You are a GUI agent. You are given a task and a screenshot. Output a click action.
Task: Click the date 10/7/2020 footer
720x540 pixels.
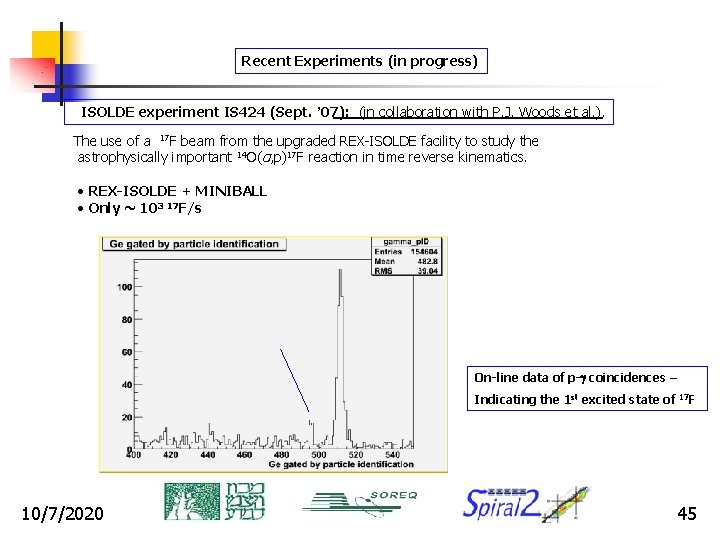pos(63,513)
